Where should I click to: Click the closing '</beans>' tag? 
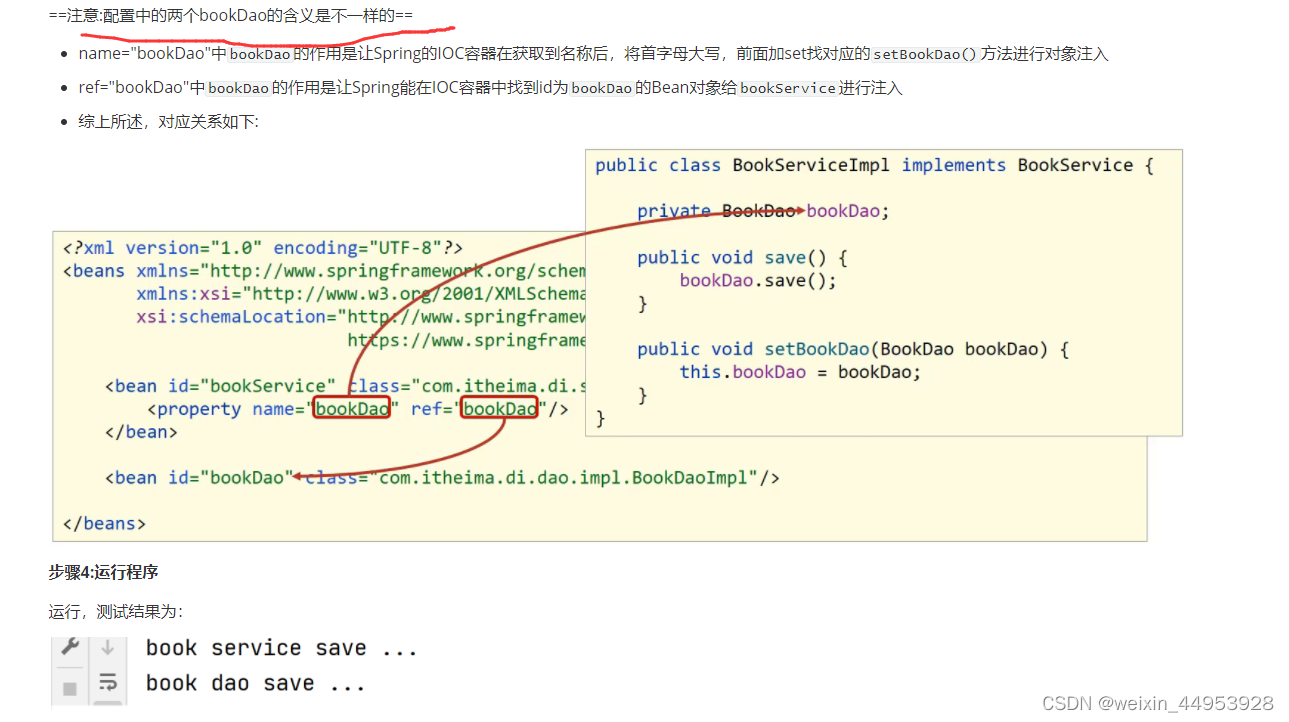tap(104, 524)
